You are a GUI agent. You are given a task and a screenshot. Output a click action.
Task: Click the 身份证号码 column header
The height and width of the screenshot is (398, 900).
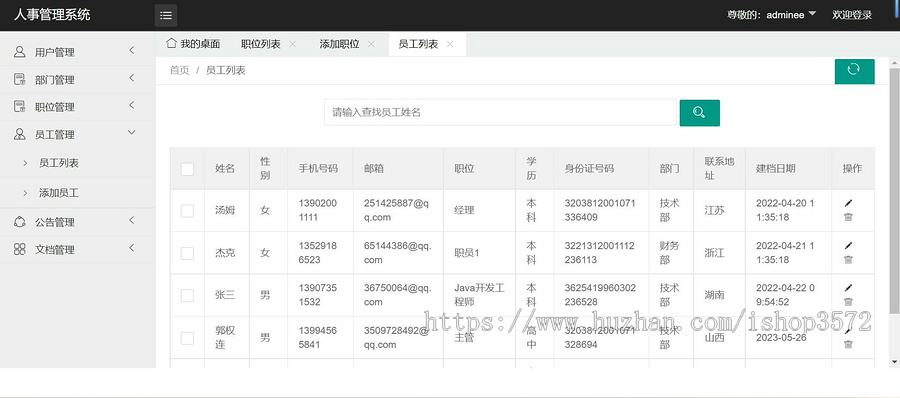point(589,169)
